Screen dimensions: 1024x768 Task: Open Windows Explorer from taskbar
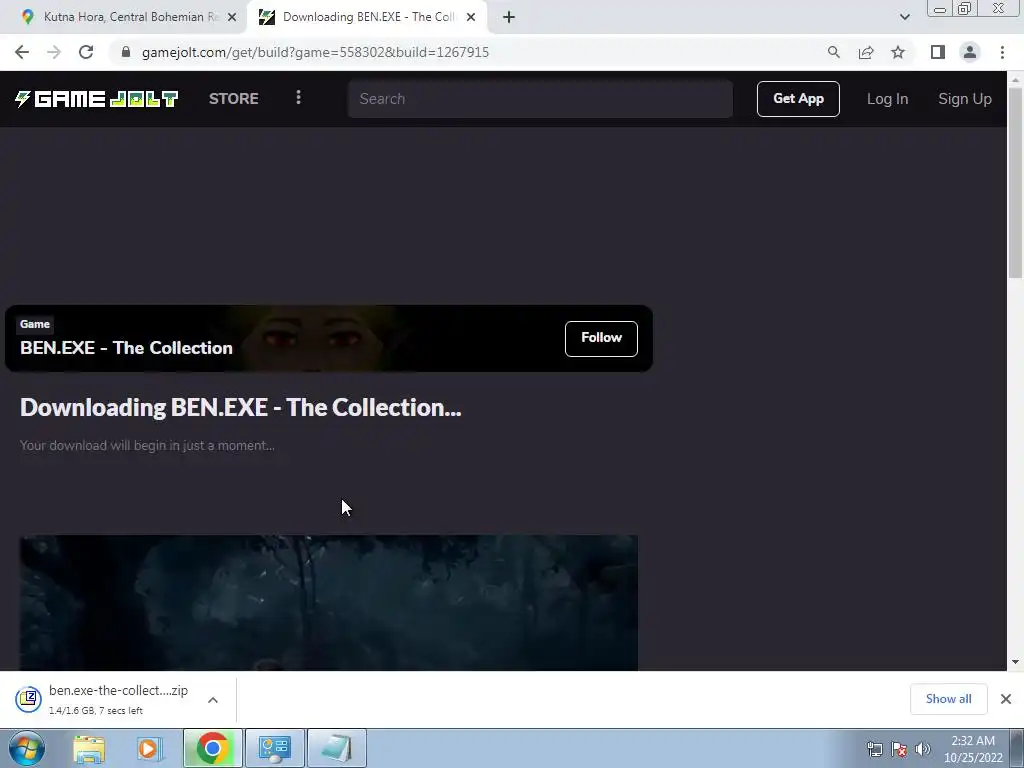tap(89, 748)
